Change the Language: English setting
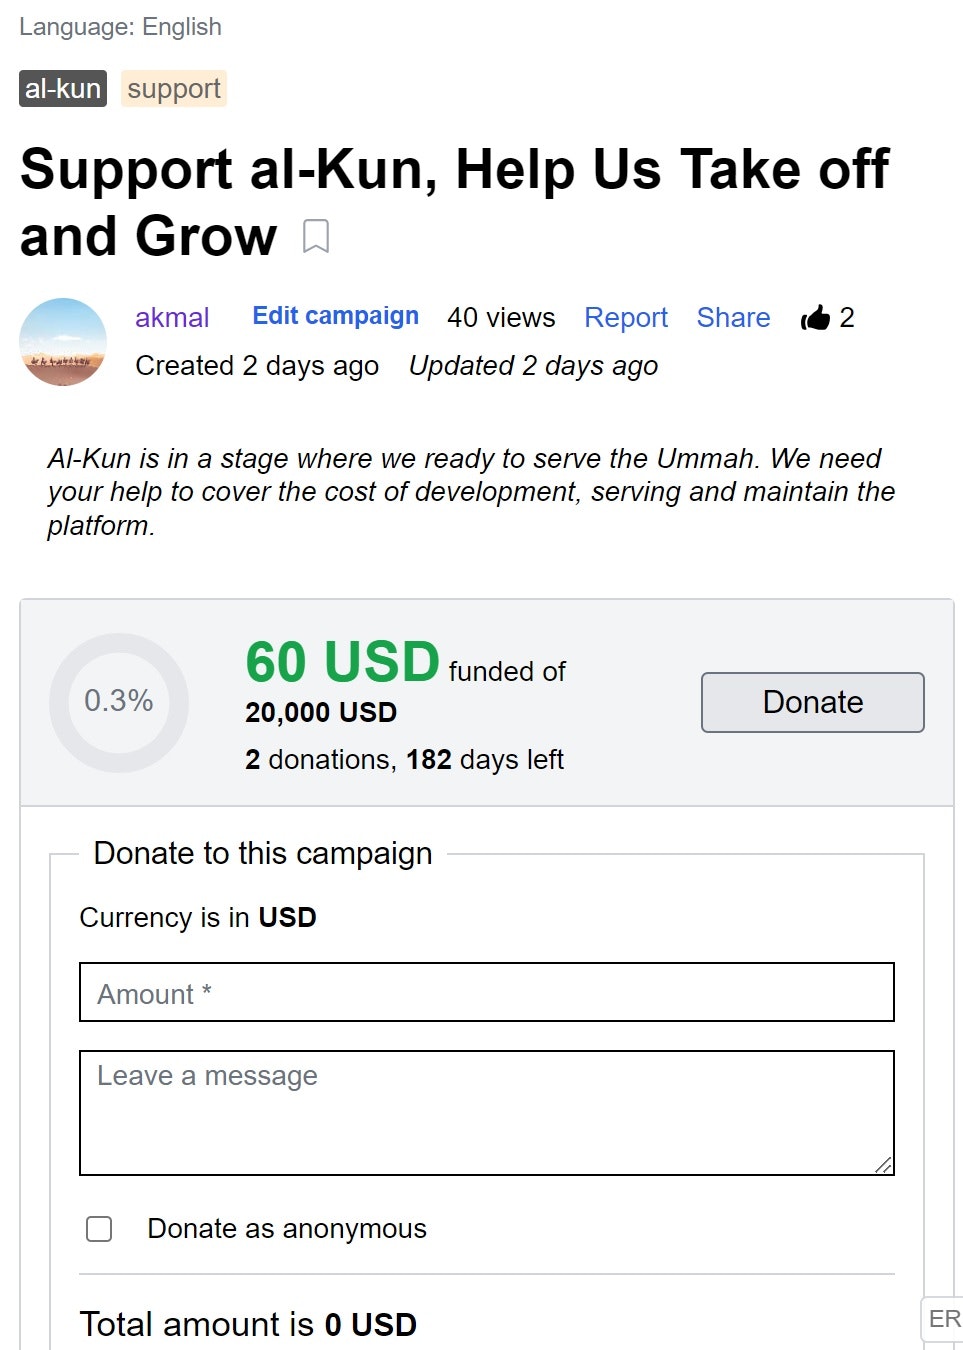This screenshot has height=1350, width=963. [120, 27]
